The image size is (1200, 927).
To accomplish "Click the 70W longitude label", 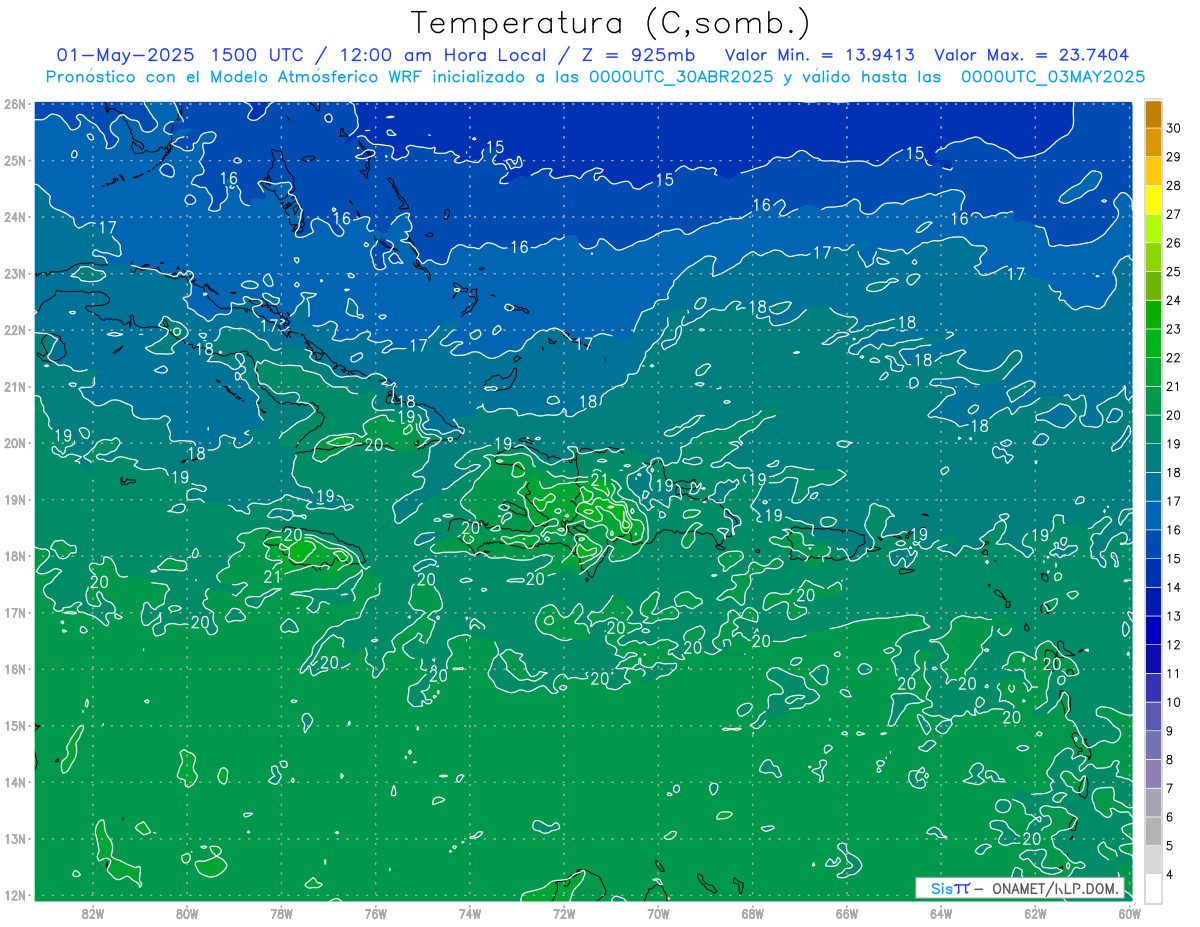I will 658,913.
